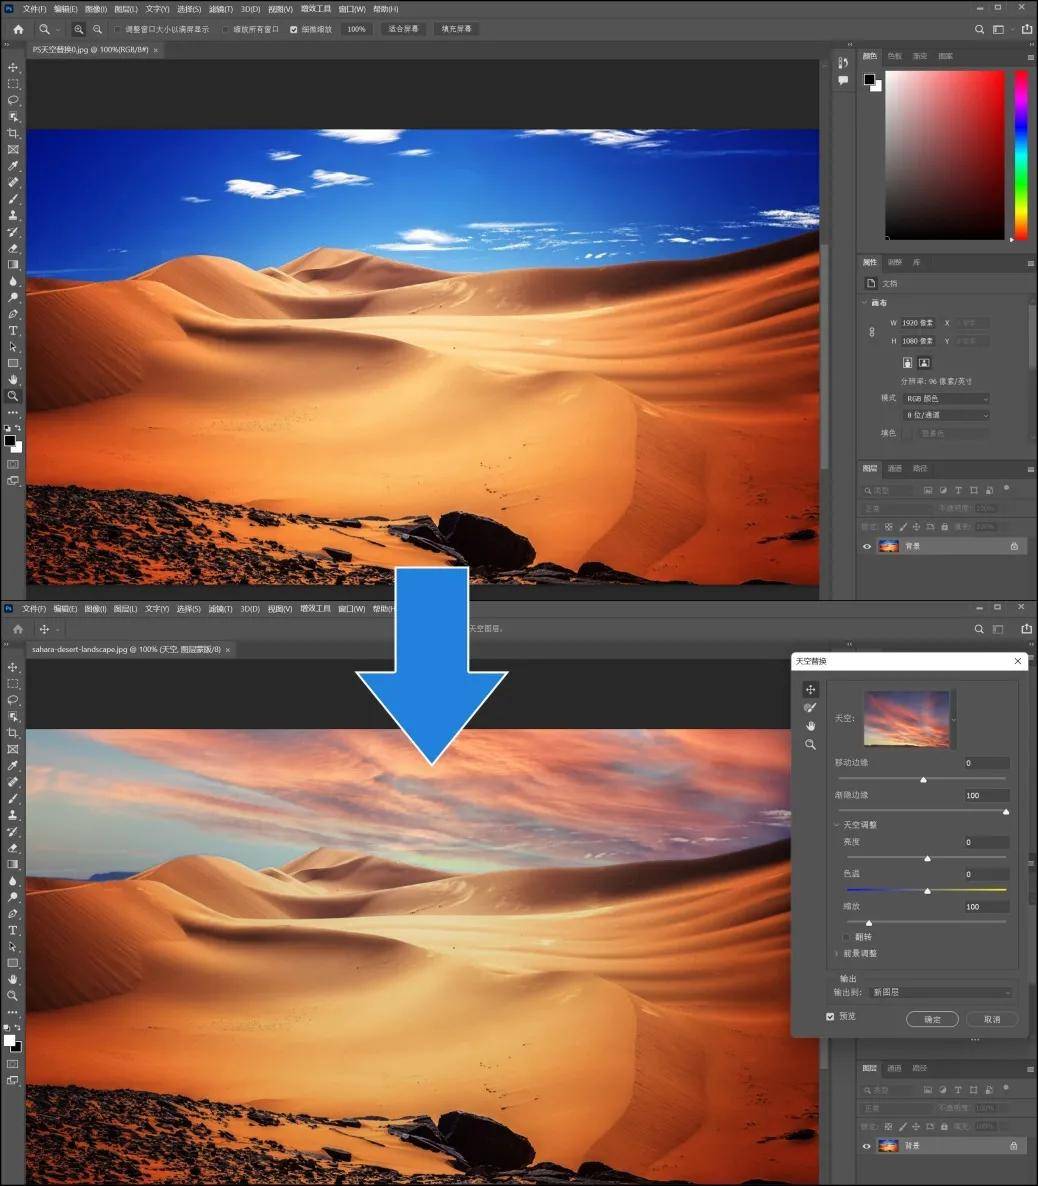Collapse the 天空调整 section in the dialog
1038x1186 pixels.
[837, 823]
